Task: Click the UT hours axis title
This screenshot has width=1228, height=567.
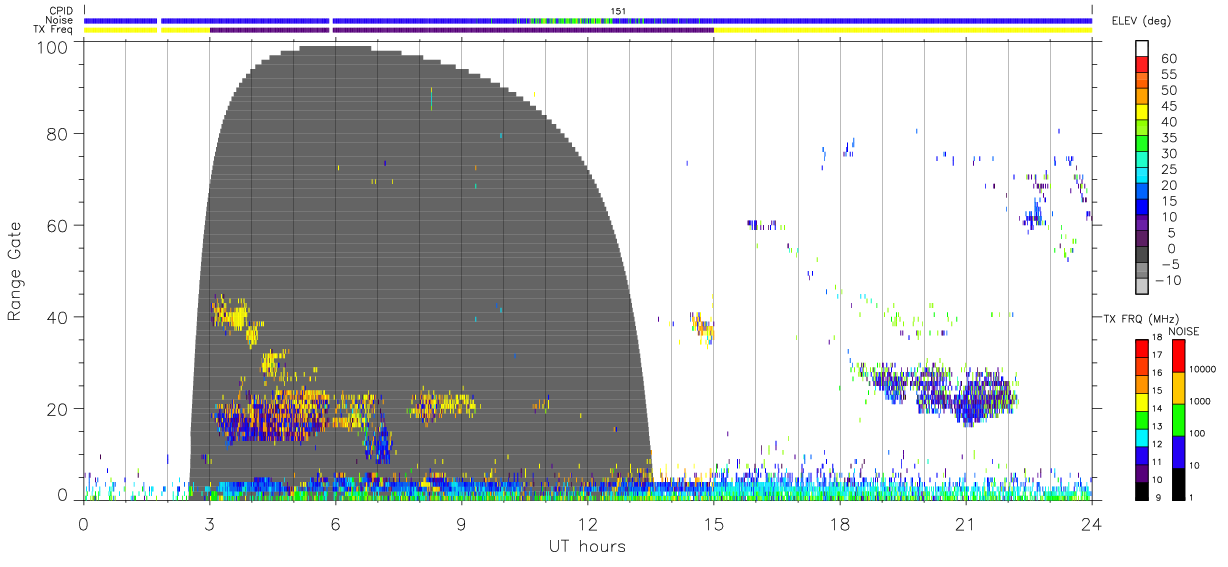Action: tap(587, 546)
